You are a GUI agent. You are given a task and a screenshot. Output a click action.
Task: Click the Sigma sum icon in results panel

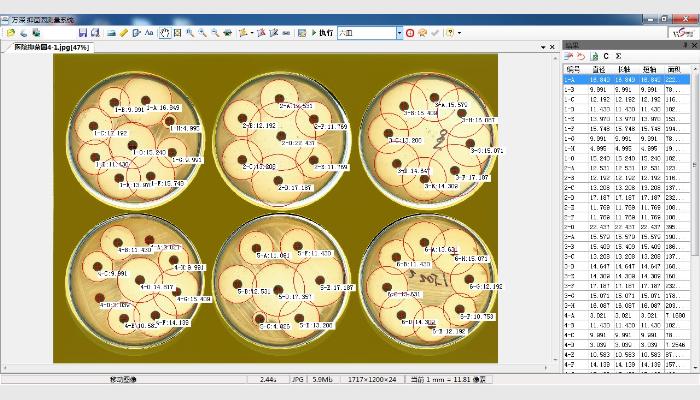click(x=617, y=56)
